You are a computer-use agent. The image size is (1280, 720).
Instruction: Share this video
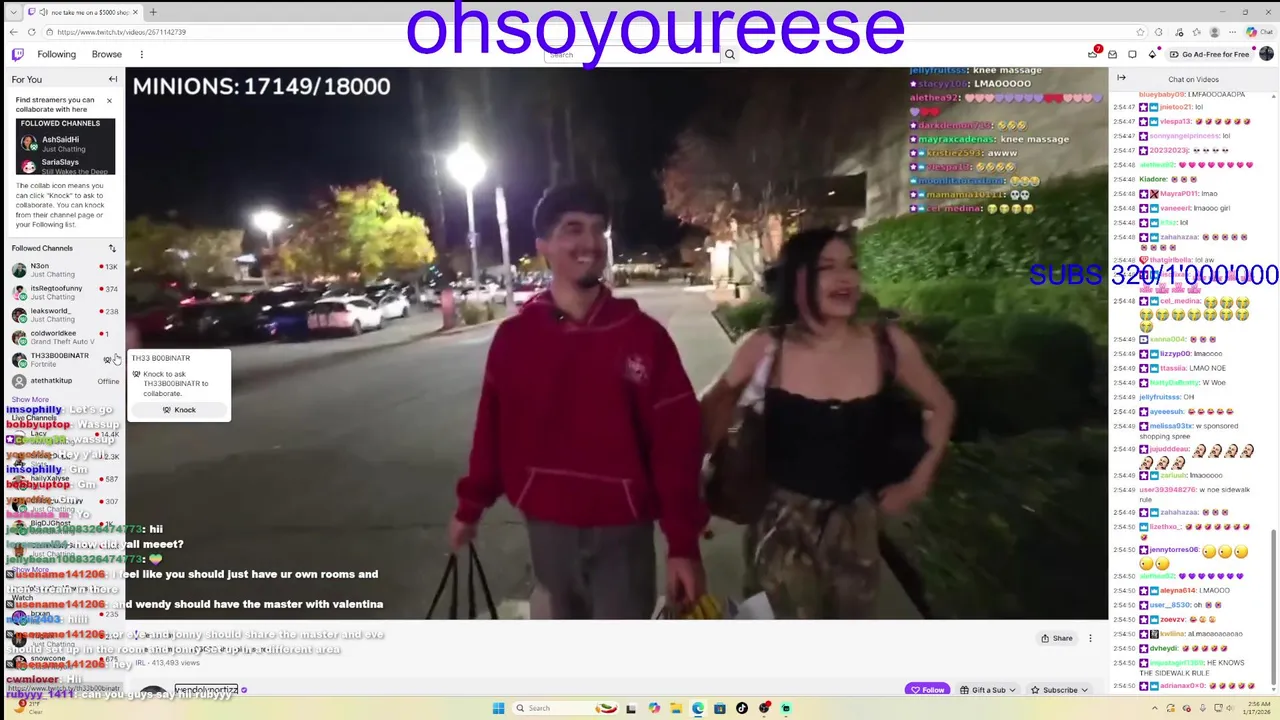(x=1057, y=638)
